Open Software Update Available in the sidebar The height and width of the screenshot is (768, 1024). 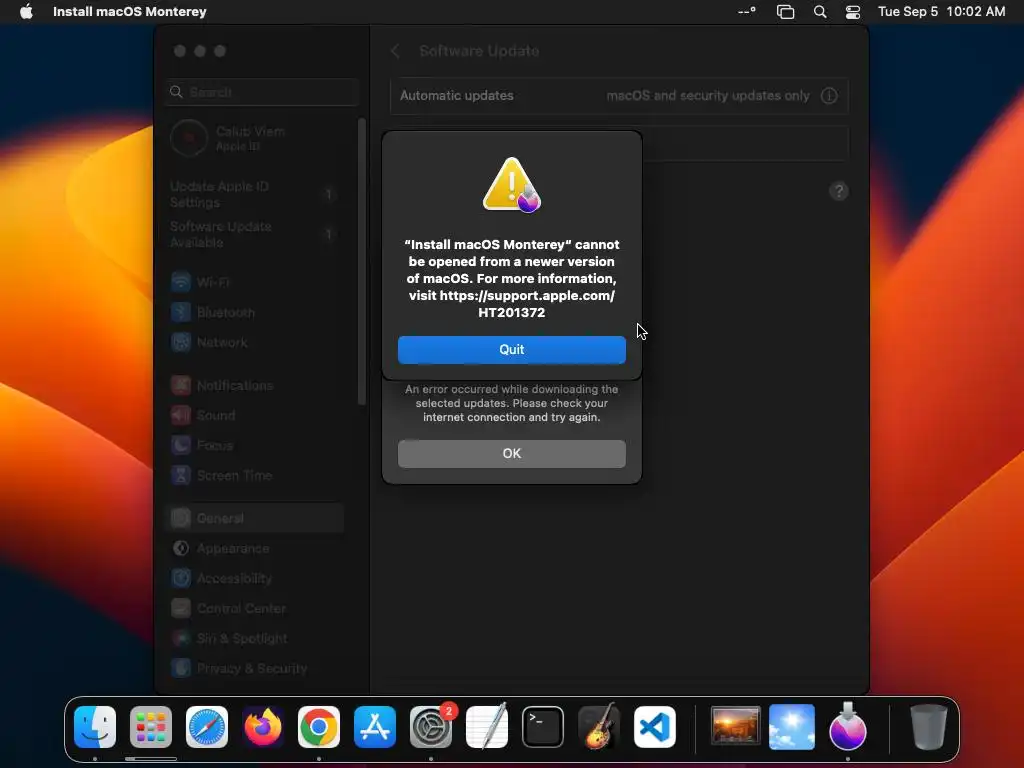click(255, 234)
